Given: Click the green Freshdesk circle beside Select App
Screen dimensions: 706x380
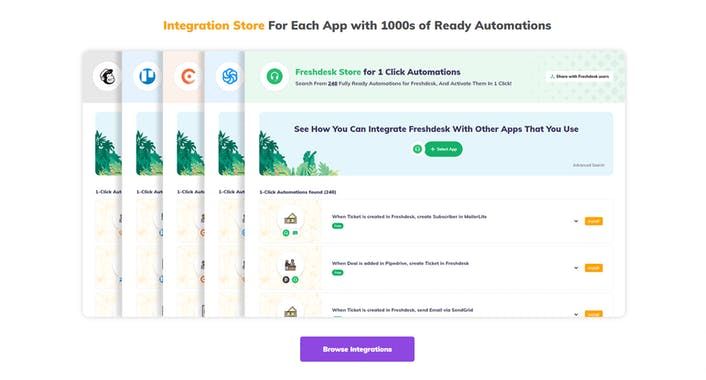Looking at the screenshot, I should tap(417, 149).
